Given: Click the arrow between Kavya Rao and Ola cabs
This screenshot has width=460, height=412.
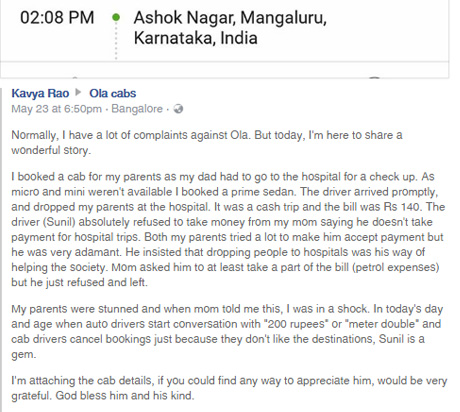Looking at the screenshot, I should (79, 92).
